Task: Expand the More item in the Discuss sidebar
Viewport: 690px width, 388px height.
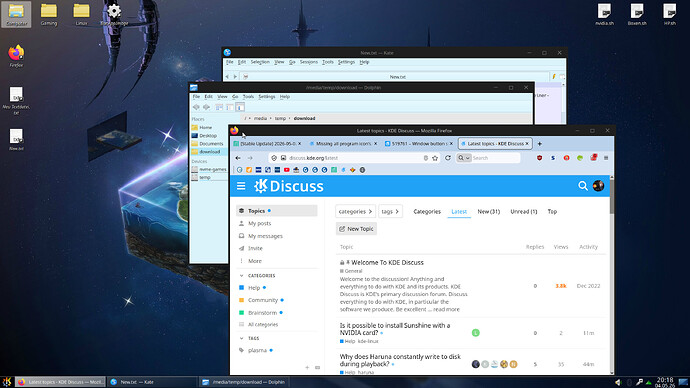Action: [x=255, y=261]
